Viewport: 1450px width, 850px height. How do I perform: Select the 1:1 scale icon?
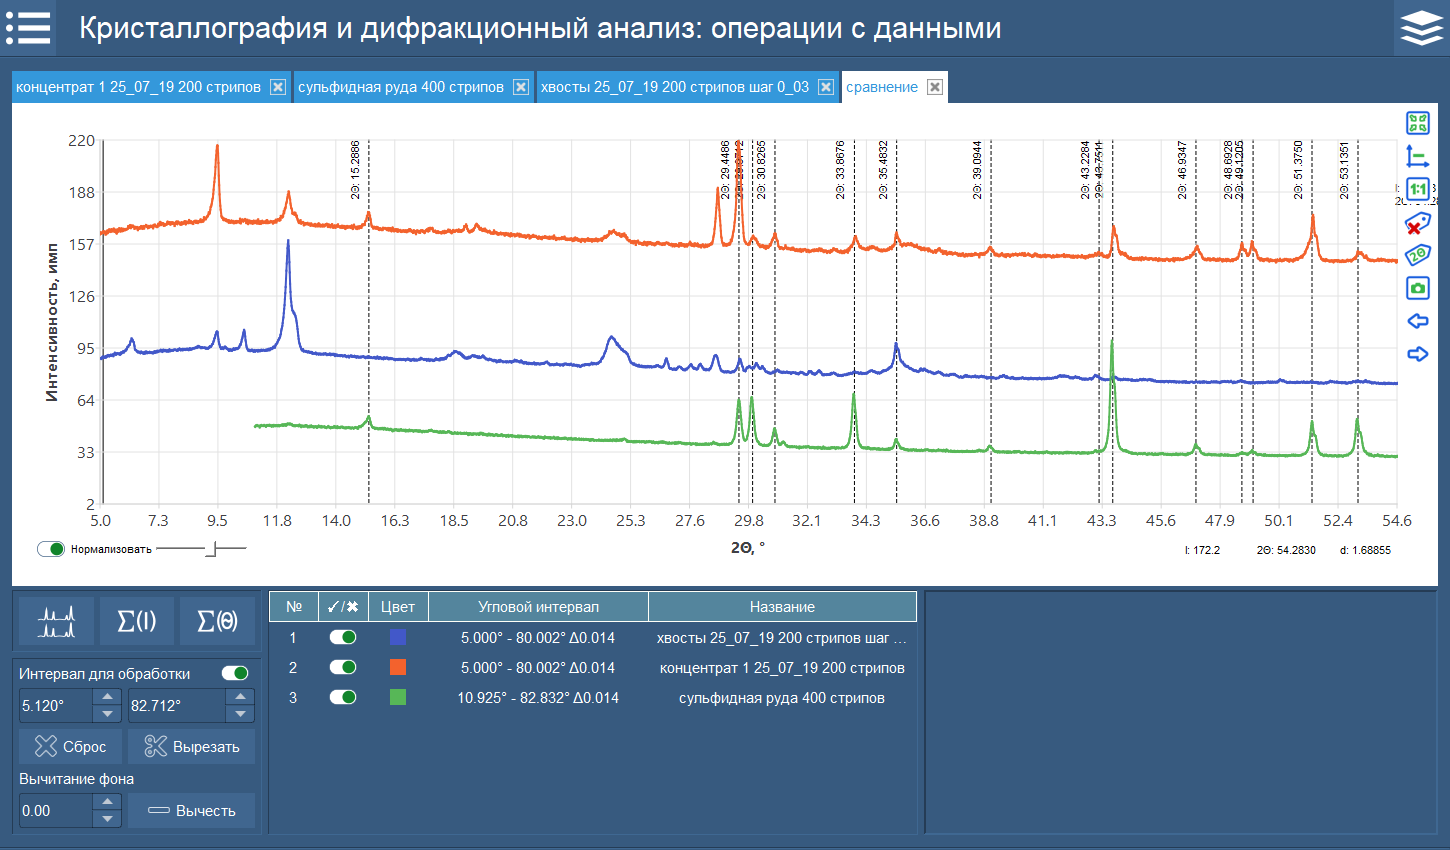1418,188
